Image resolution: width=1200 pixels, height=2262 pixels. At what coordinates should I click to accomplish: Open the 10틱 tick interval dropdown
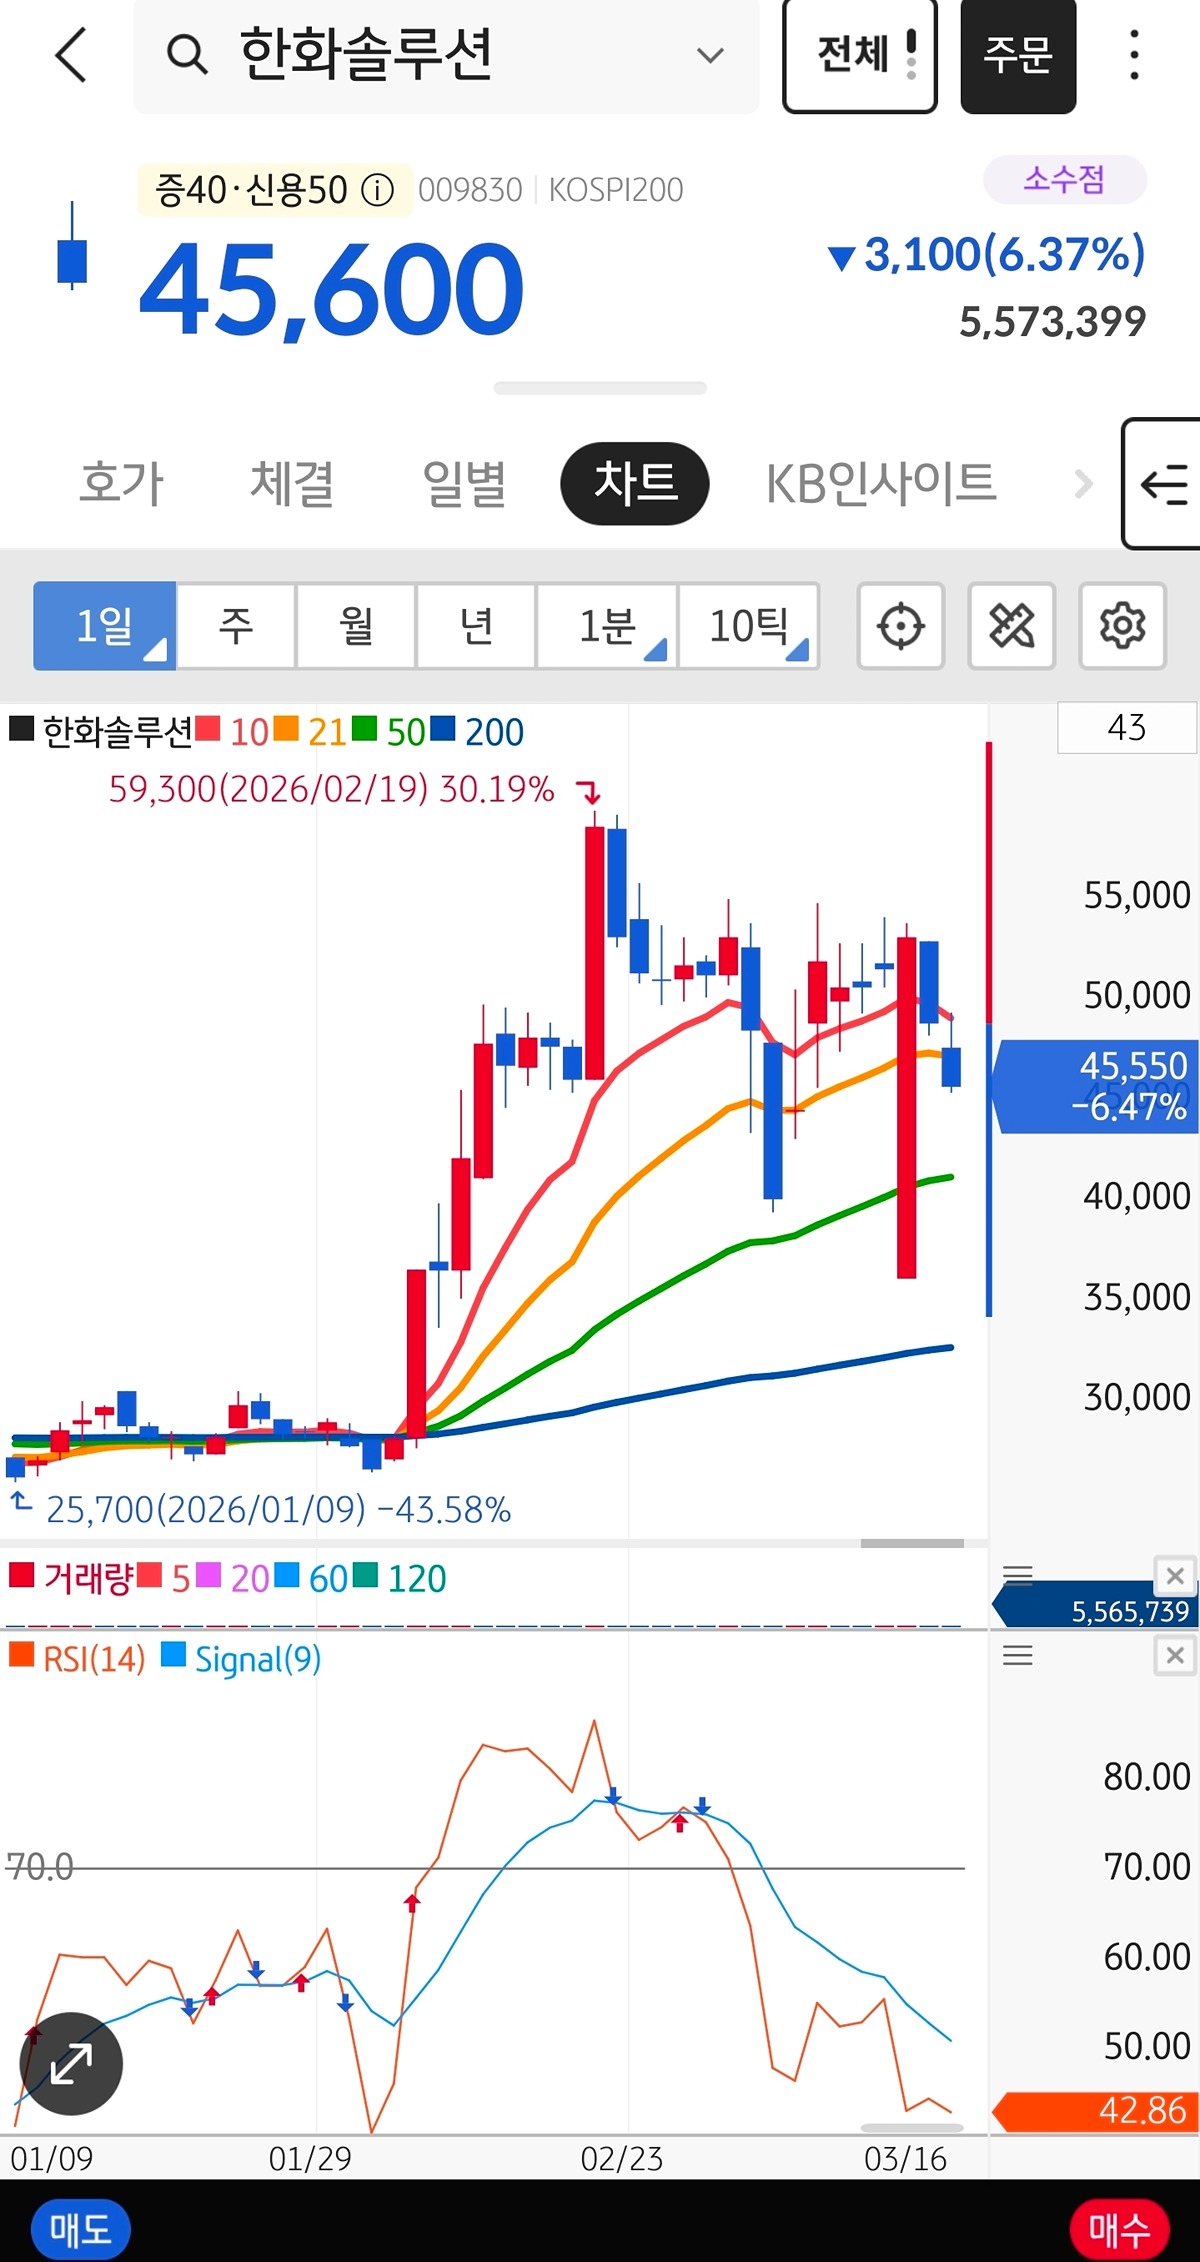click(x=749, y=627)
